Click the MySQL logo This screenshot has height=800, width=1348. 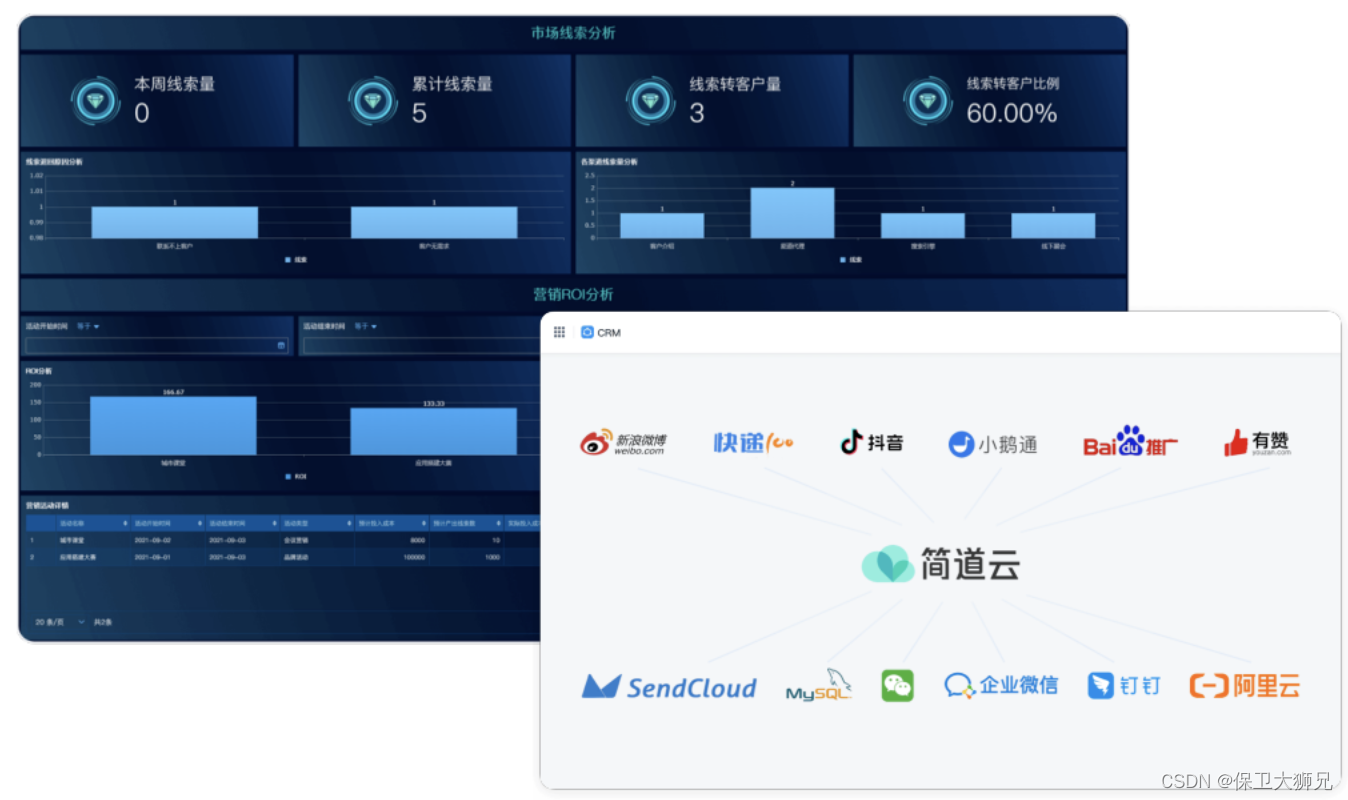(x=818, y=686)
